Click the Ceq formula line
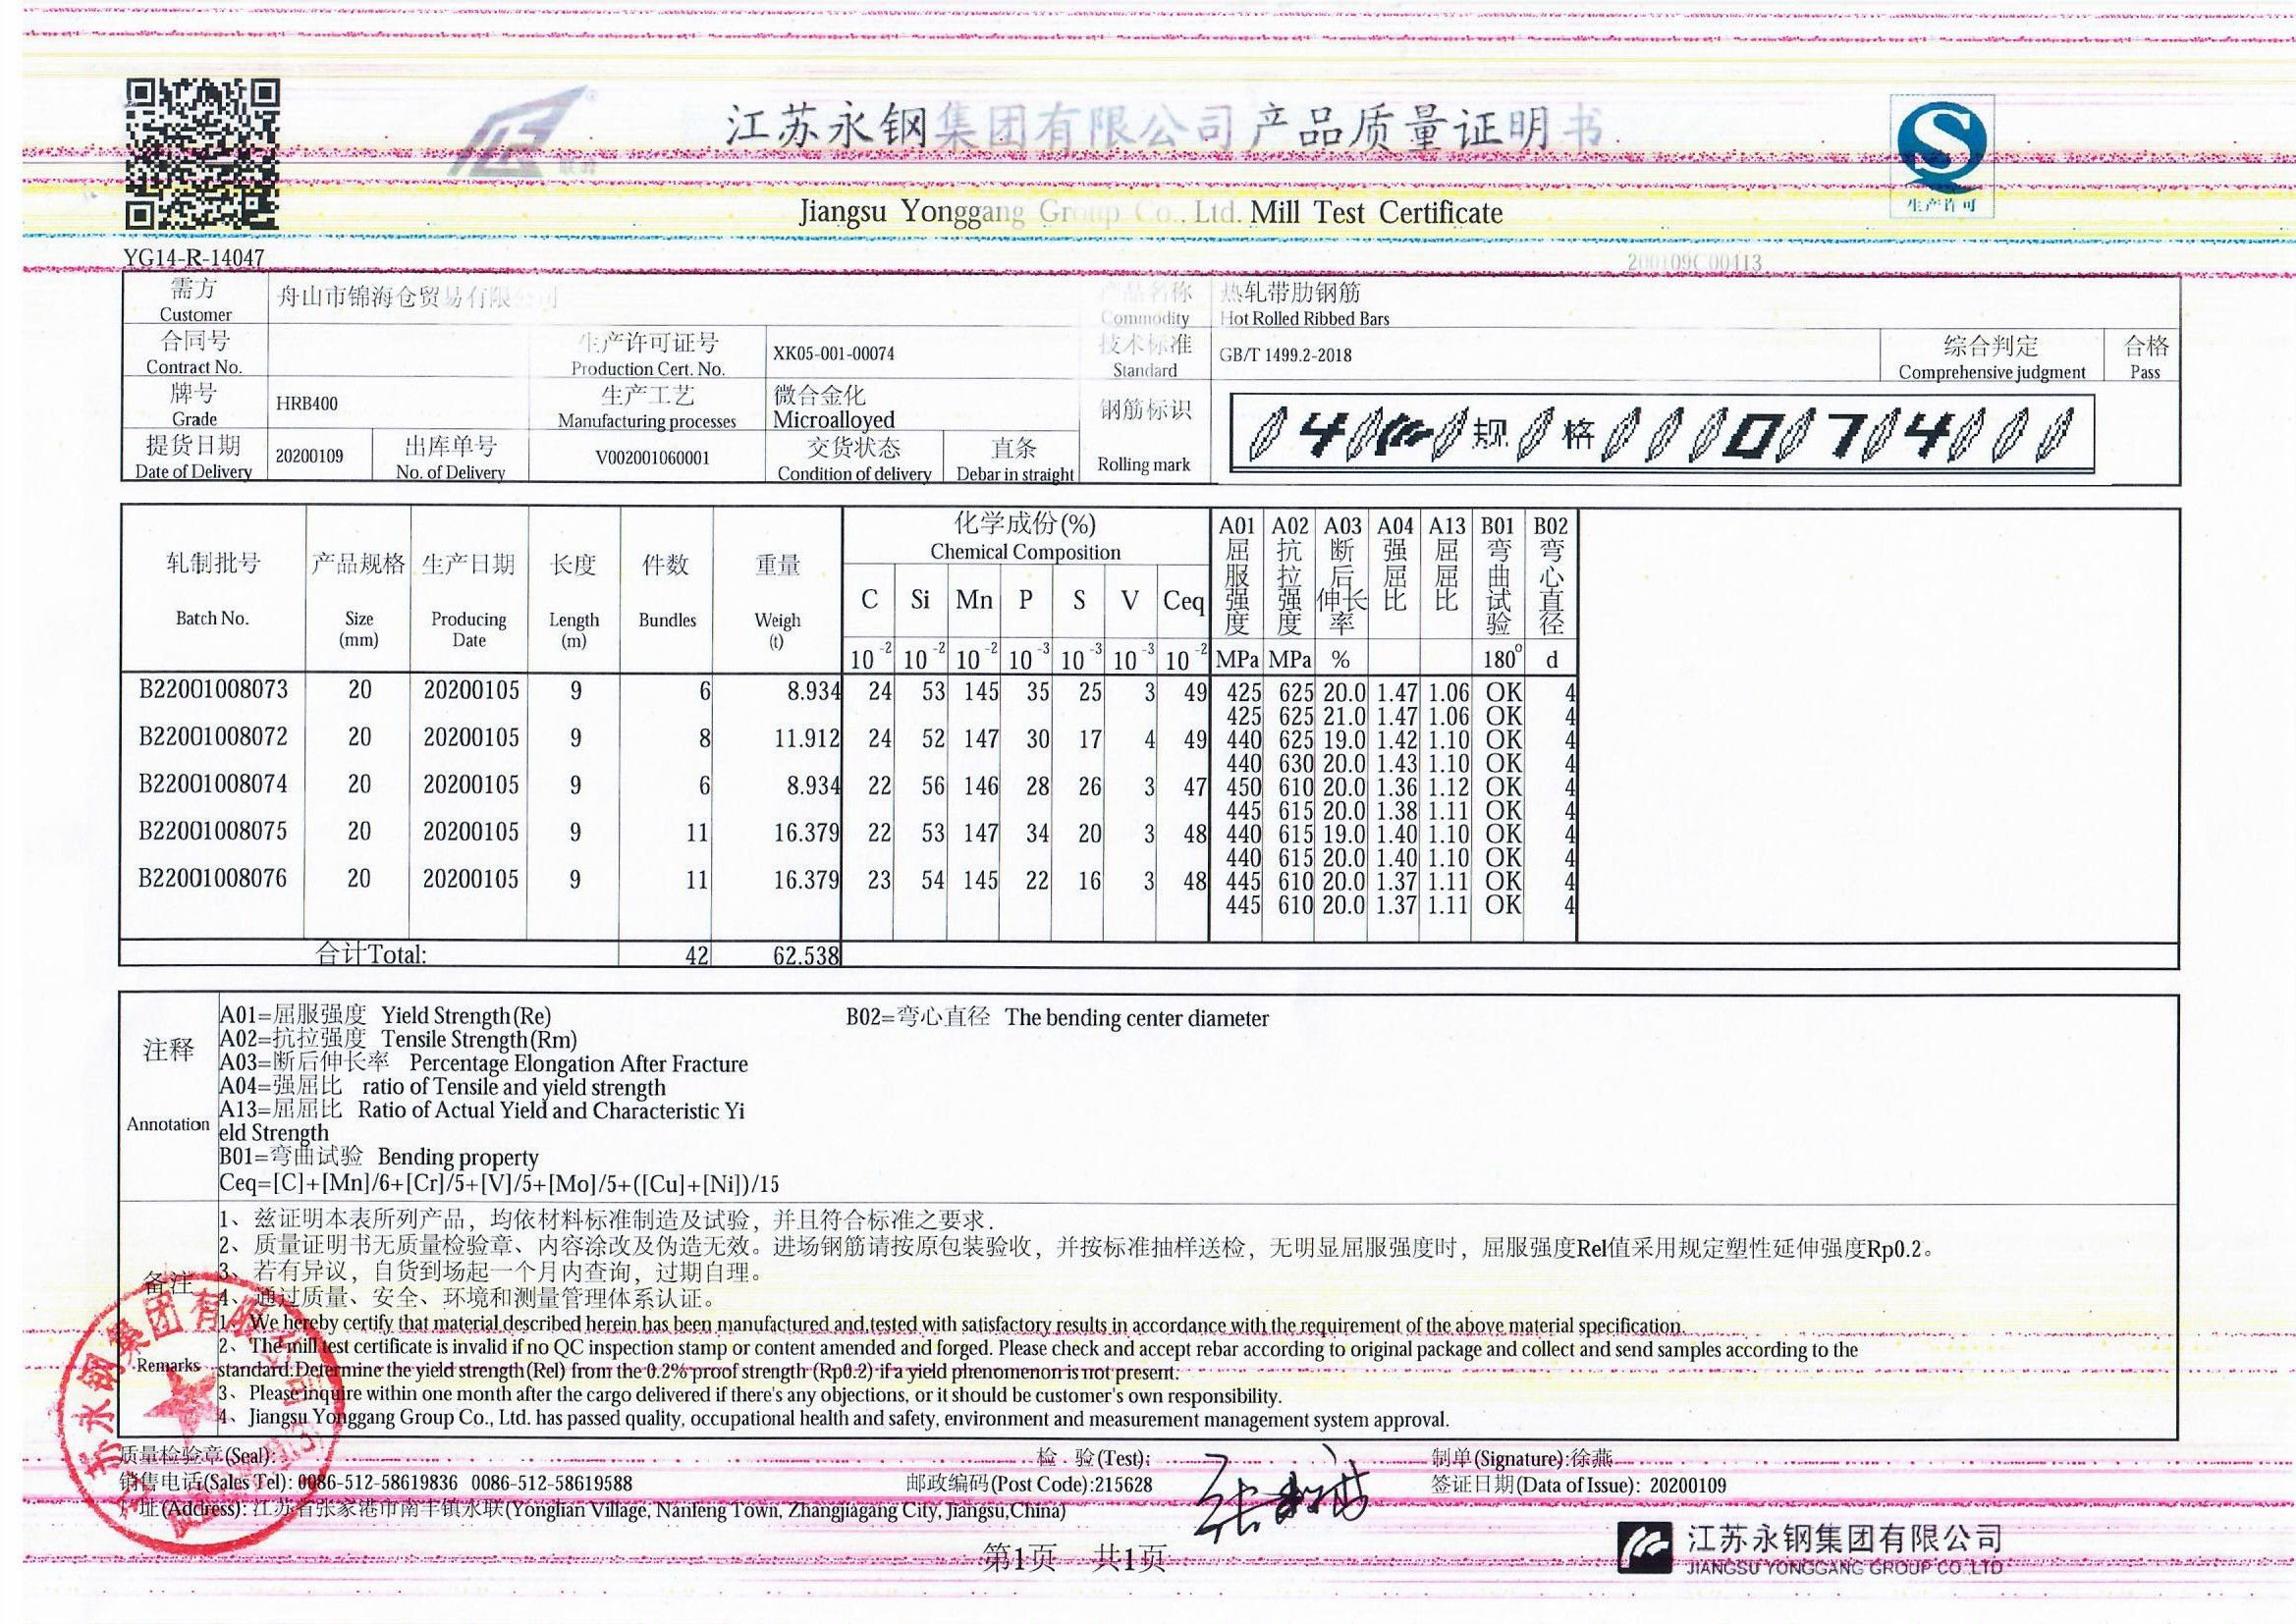2296x1624 pixels. [499, 1185]
